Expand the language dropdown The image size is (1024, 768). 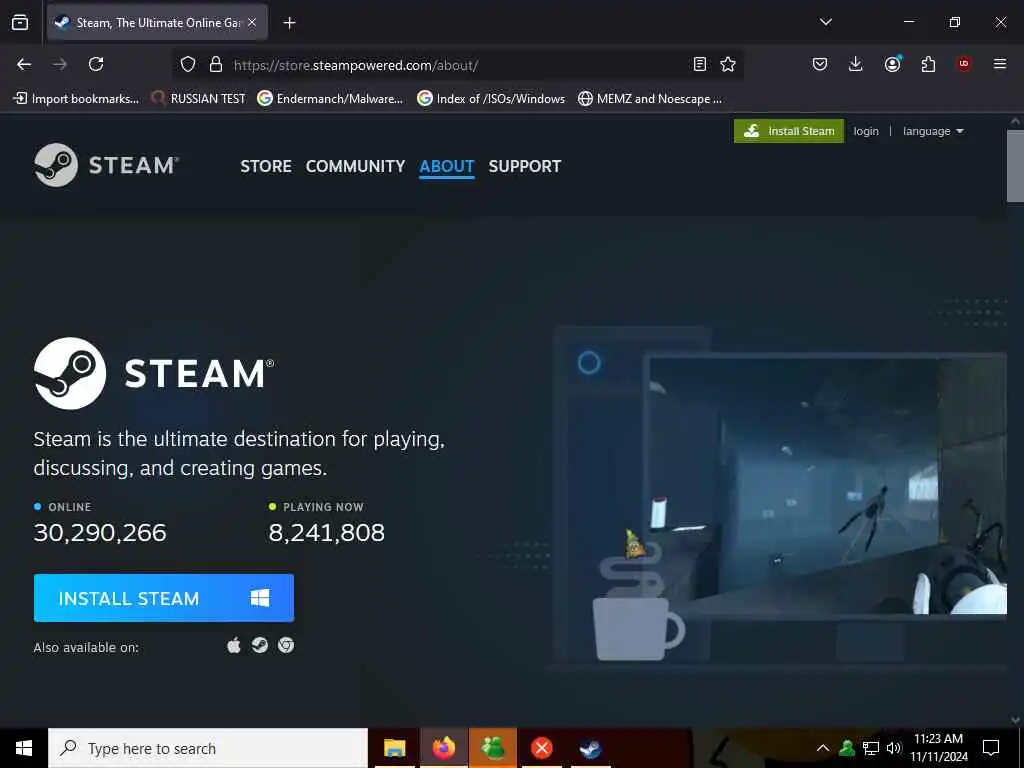933,131
